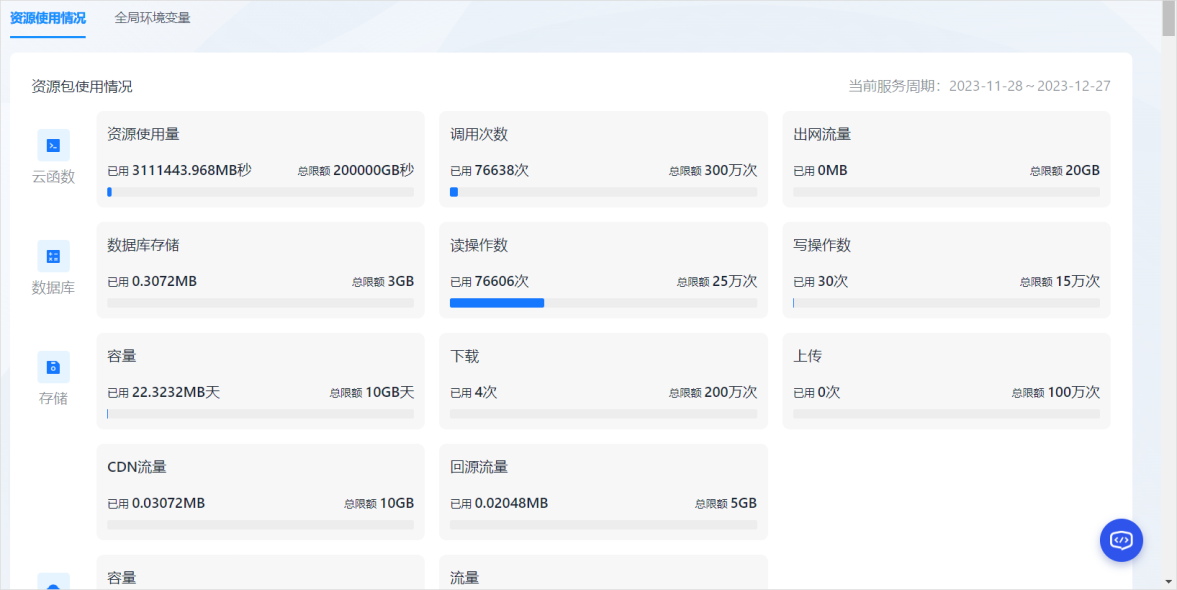This screenshot has width=1177, height=590.
Task: Click the 调用次数 progress bar
Action: click(604, 192)
